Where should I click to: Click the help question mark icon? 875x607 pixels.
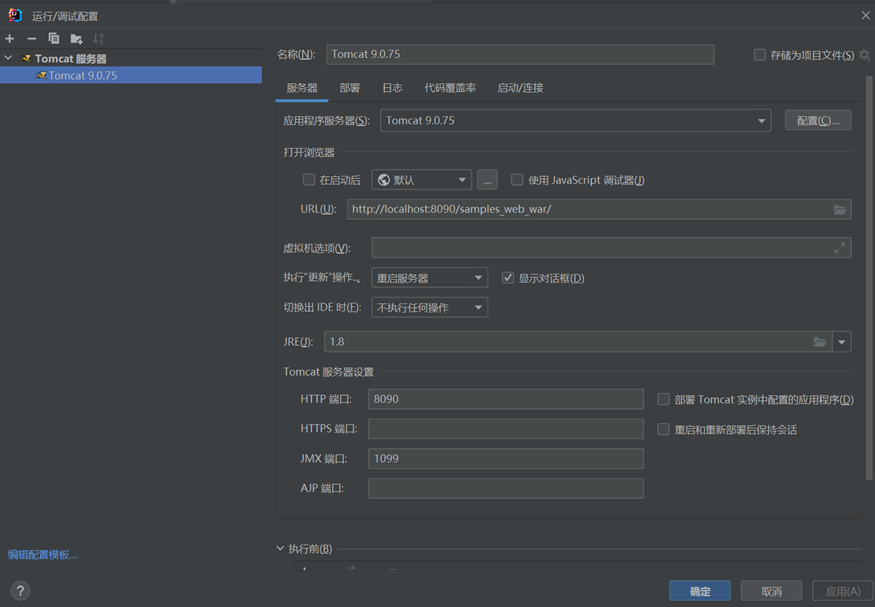[20, 591]
